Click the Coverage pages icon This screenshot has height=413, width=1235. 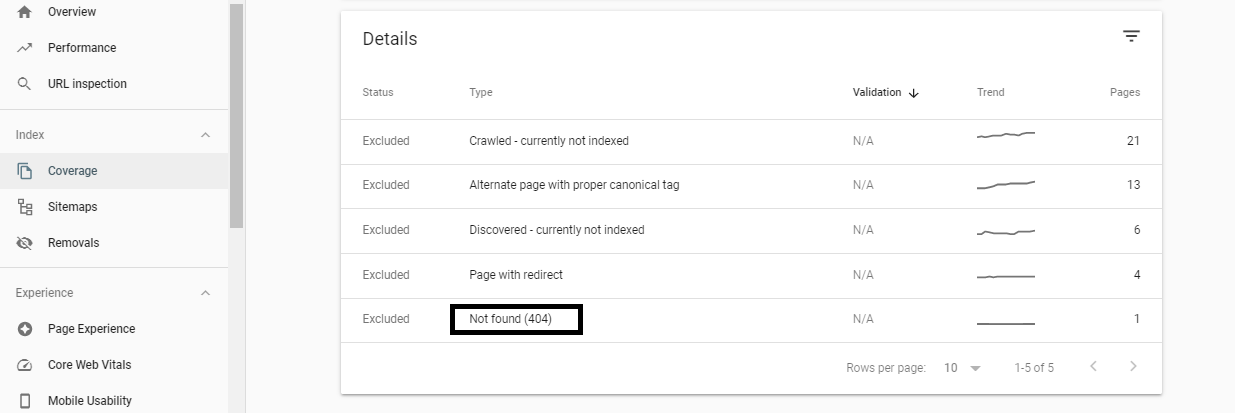tap(25, 171)
